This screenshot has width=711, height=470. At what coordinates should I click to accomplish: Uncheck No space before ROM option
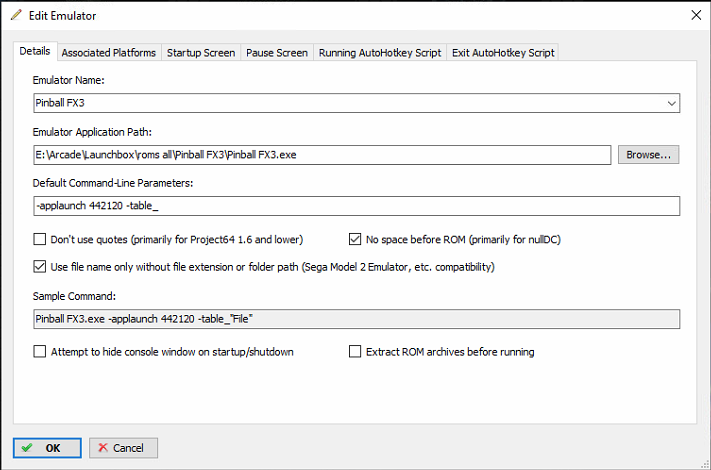[355, 239]
